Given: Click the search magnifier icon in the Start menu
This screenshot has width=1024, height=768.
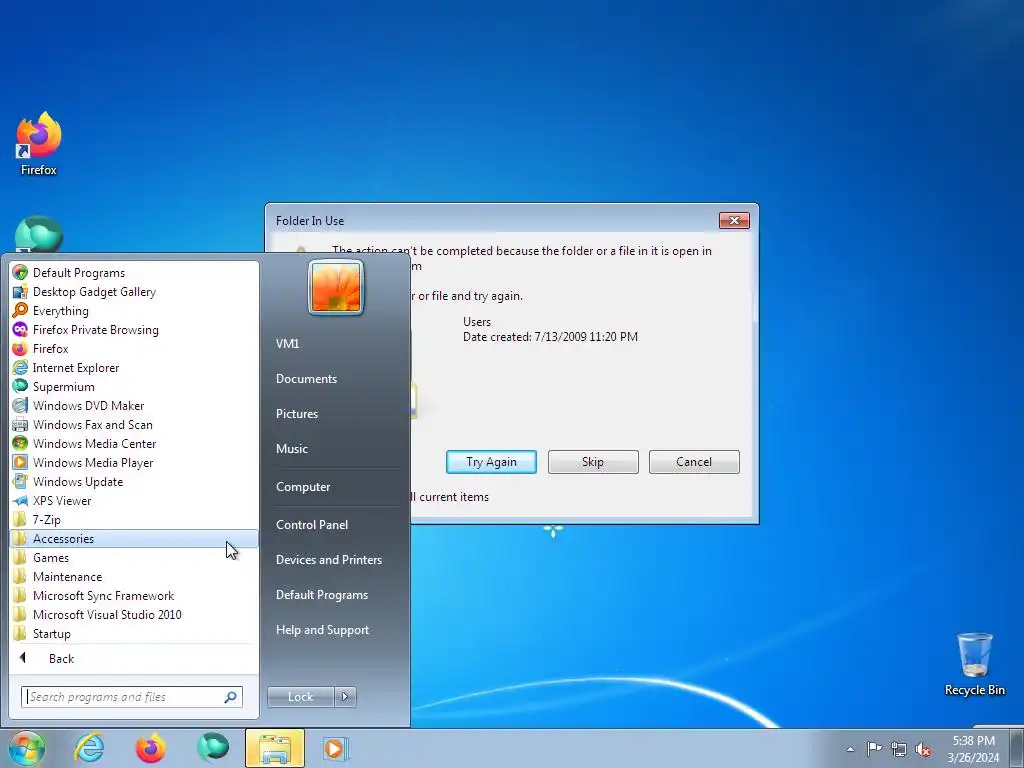Looking at the screenshot, I should tap(231, 697).
